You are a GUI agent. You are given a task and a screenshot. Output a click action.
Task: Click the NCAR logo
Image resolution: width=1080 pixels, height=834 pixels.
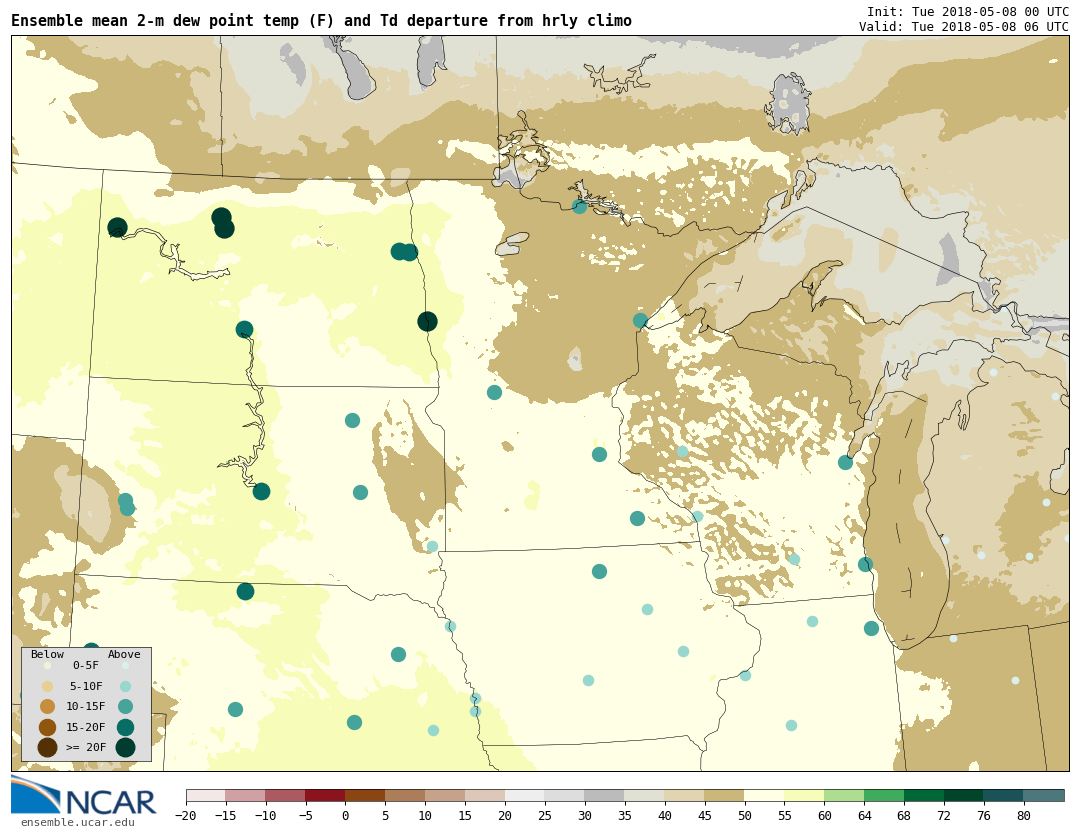(x=84, y=797)
